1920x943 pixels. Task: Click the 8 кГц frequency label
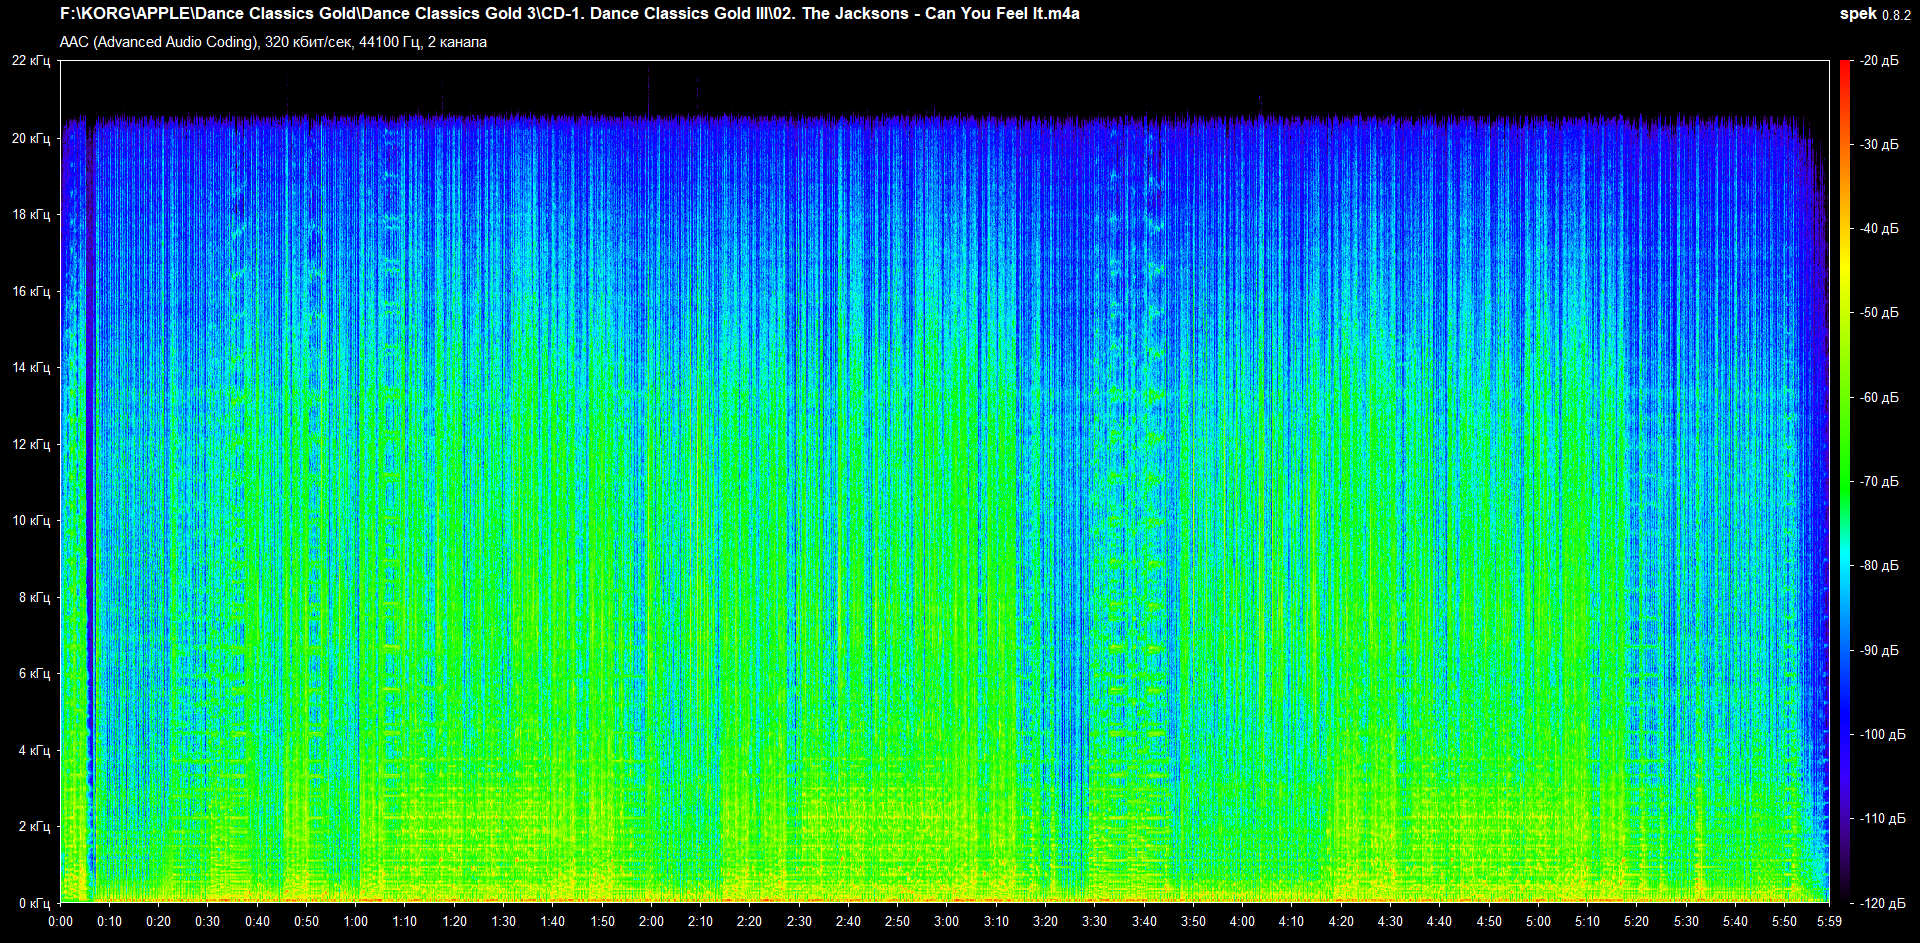click(35, 597)
